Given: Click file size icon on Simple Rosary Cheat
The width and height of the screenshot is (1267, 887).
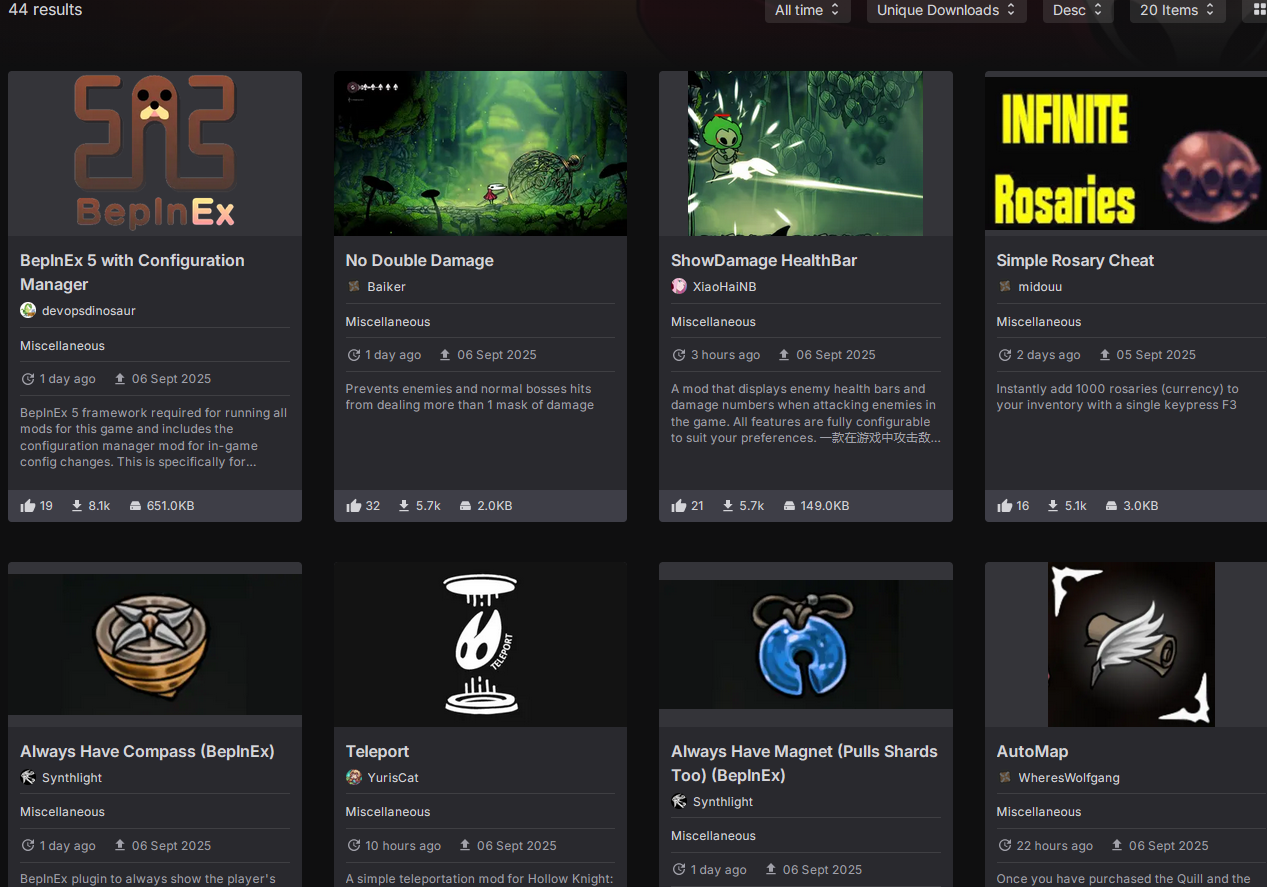Looking at the screenshot, I should (x=1112, y=506).
